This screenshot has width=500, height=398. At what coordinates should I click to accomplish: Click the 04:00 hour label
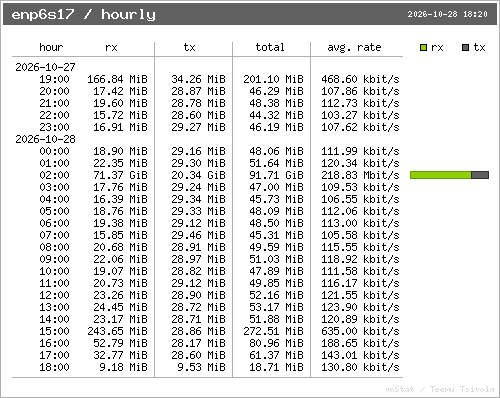[54, 199]
